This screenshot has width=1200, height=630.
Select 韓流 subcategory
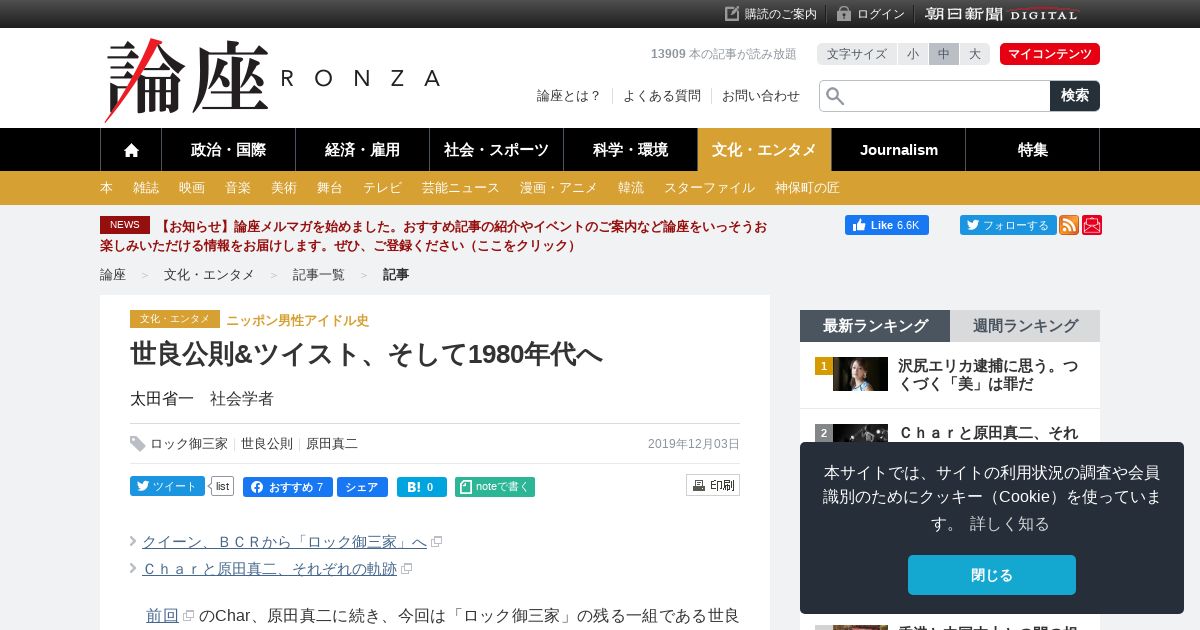click(x=631, y=188)
